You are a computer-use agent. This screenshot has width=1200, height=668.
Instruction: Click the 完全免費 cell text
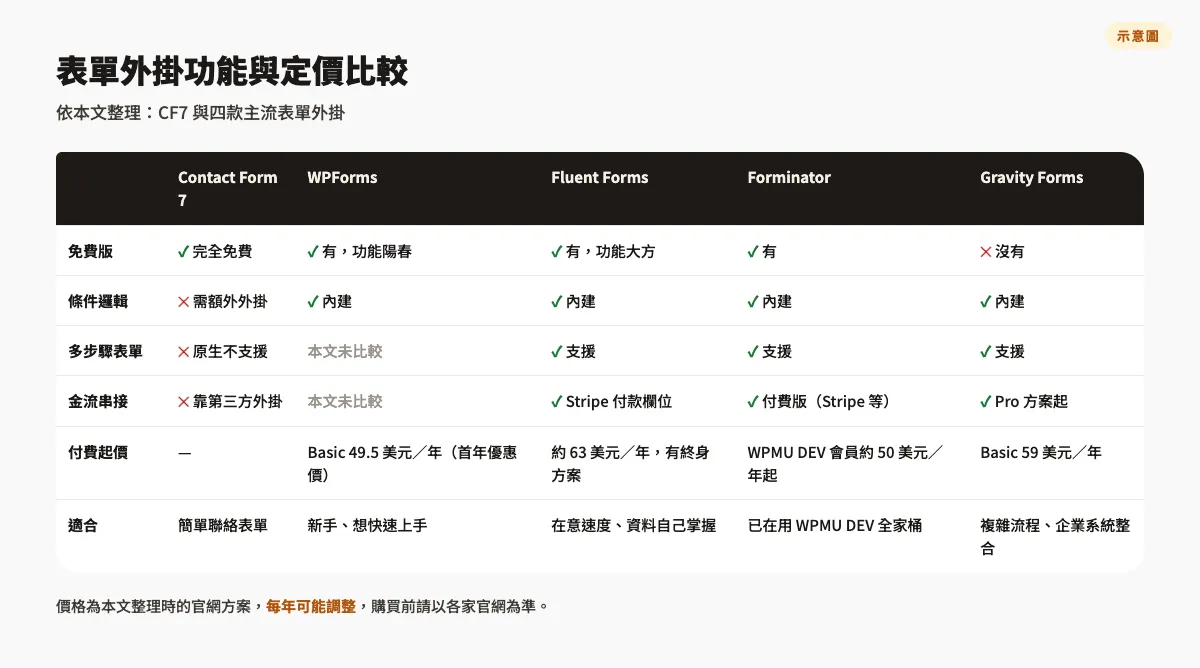(222, 251)
